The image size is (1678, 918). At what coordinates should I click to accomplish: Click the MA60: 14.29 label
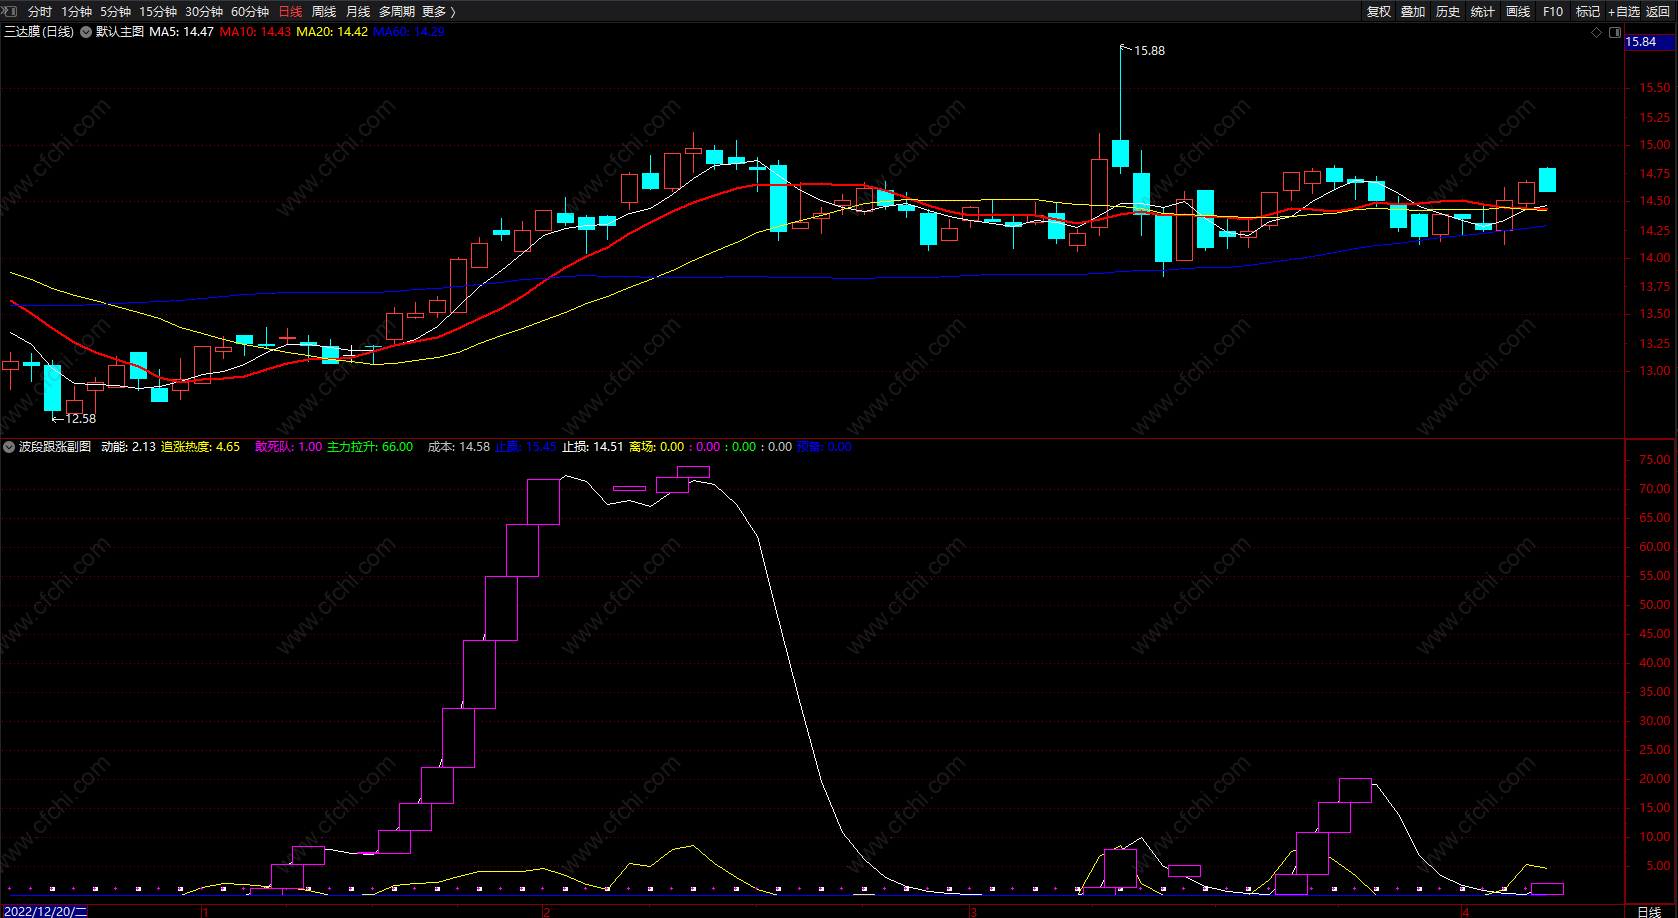pyautogui.click(x=409, y=32)
